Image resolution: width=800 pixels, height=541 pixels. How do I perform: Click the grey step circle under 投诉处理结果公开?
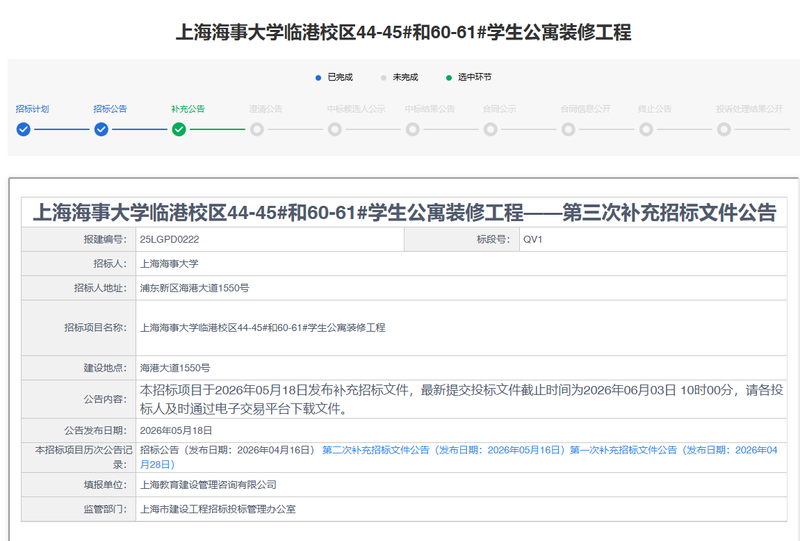tap(724, 130)
